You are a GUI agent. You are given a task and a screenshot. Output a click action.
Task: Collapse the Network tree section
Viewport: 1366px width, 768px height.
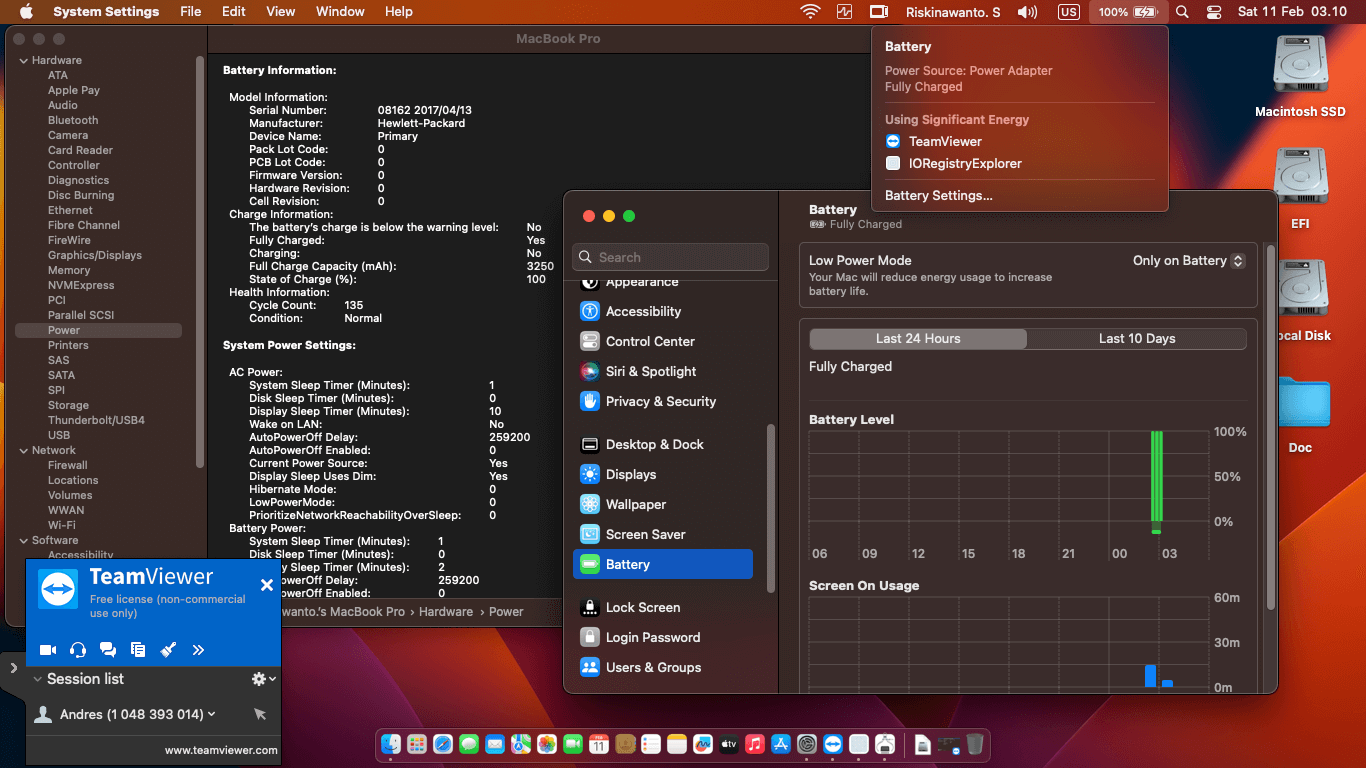coord(23,450)
